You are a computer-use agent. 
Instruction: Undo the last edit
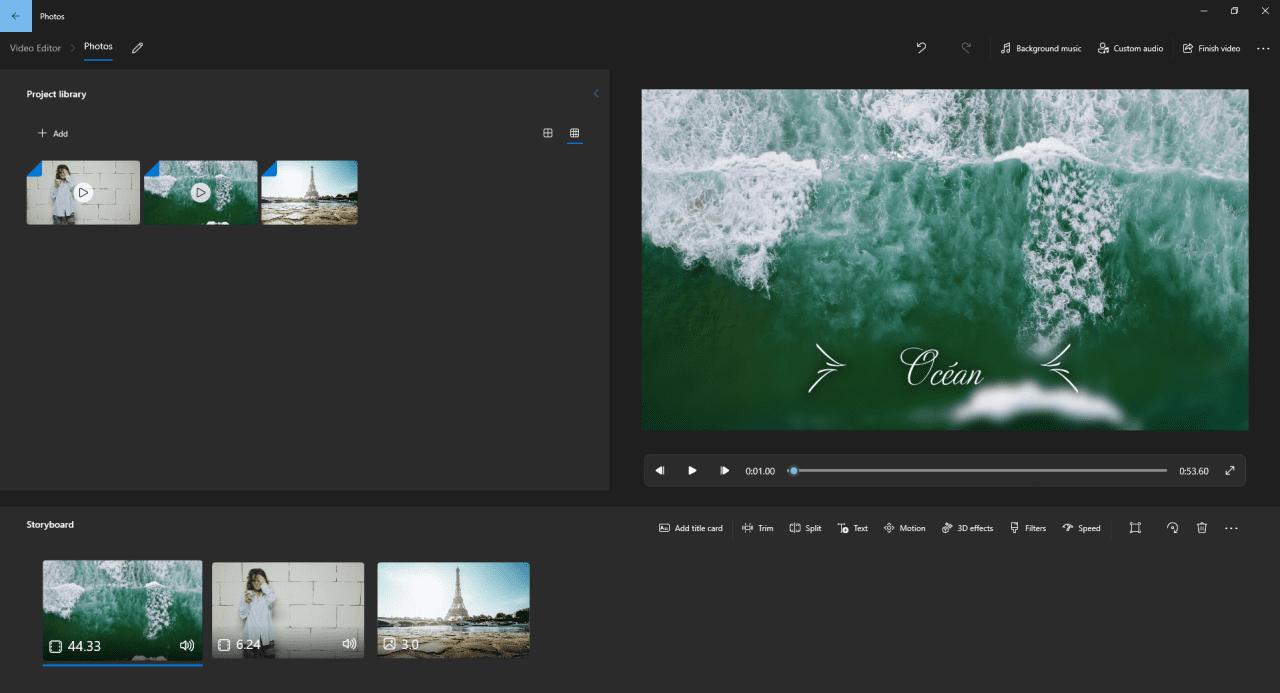click(x=921, y=48)
